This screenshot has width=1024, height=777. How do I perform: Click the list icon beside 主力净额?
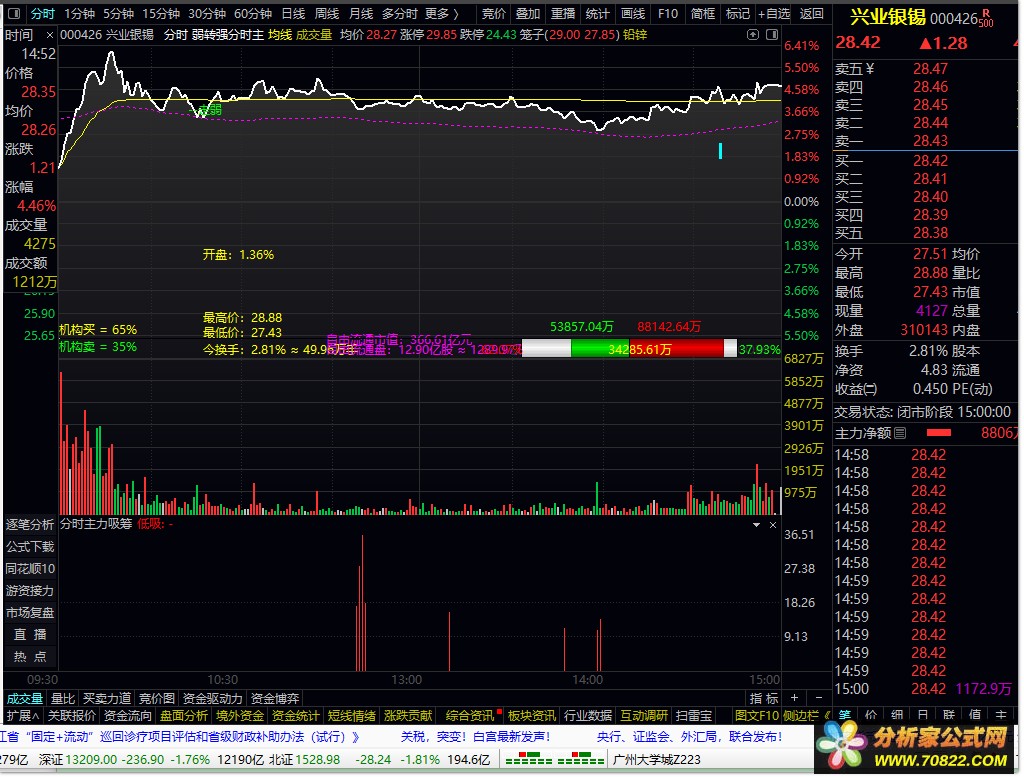coord(900,433)
